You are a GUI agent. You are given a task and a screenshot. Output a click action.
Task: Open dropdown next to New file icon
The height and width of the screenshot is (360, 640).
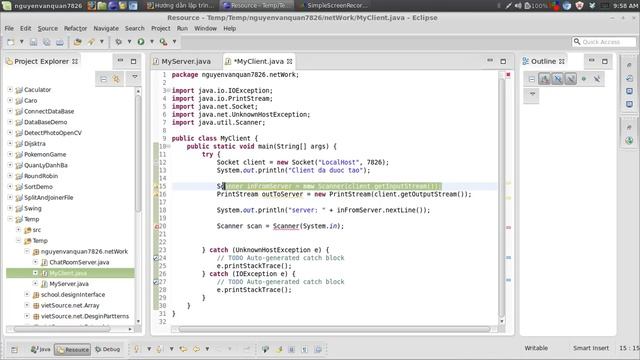tap(22, 42)
